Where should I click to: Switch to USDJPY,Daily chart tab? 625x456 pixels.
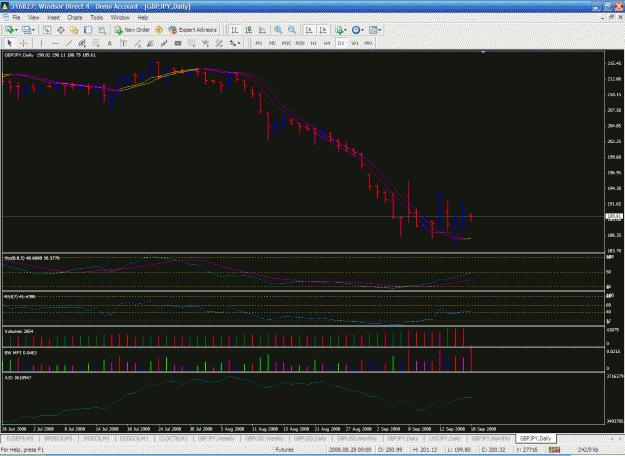click(445, 438)
